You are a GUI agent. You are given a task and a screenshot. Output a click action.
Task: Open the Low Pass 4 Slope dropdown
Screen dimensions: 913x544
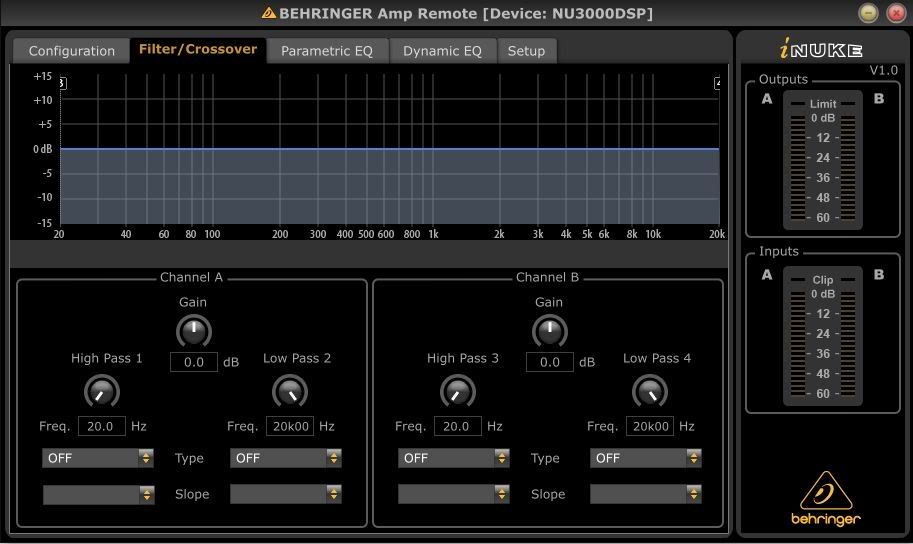646,494
